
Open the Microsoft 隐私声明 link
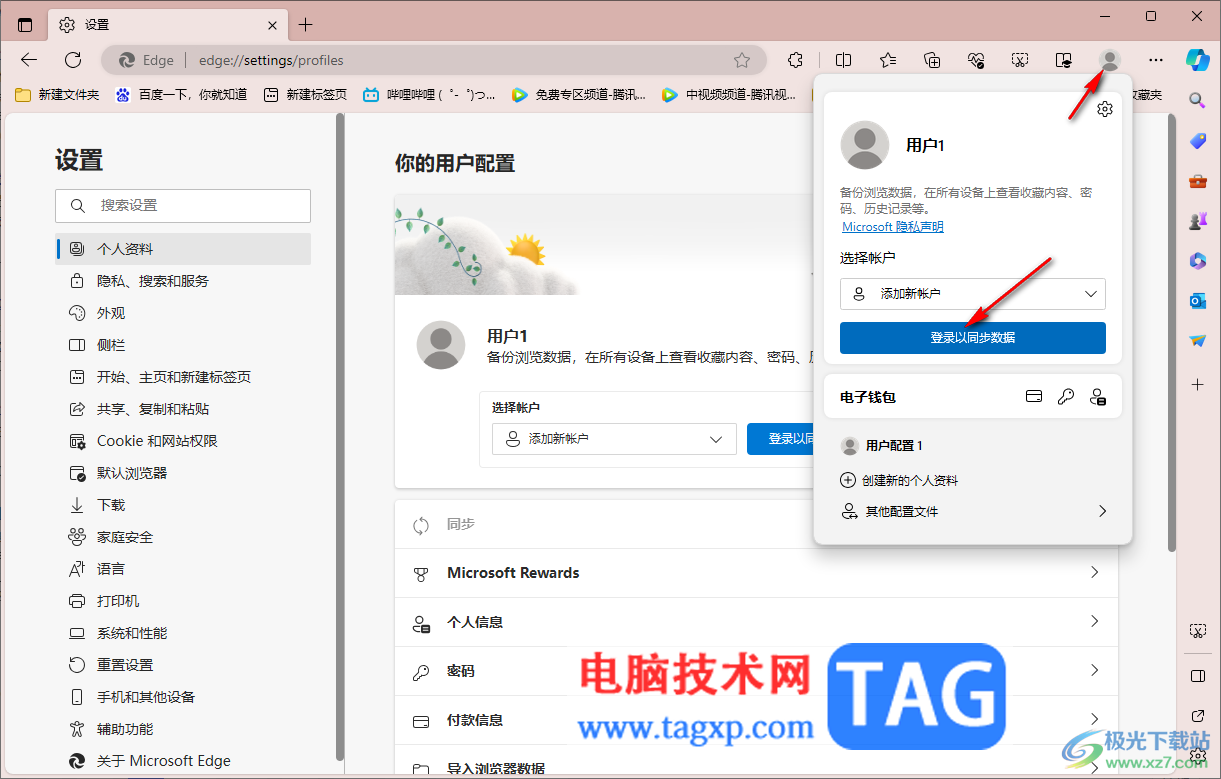click(892, 226)
